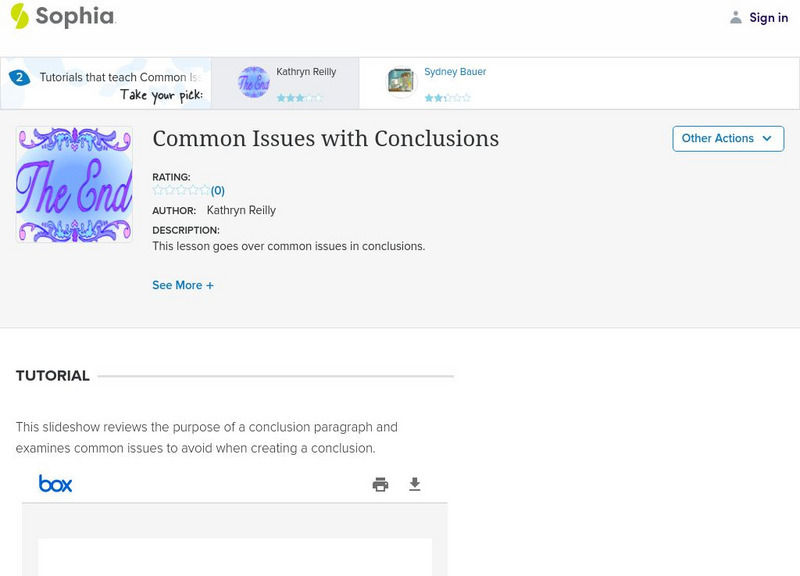Viewport: 800px width, 576px height.
Task: Click author name Kathryn Reilly
Action: tap(241, 210)
